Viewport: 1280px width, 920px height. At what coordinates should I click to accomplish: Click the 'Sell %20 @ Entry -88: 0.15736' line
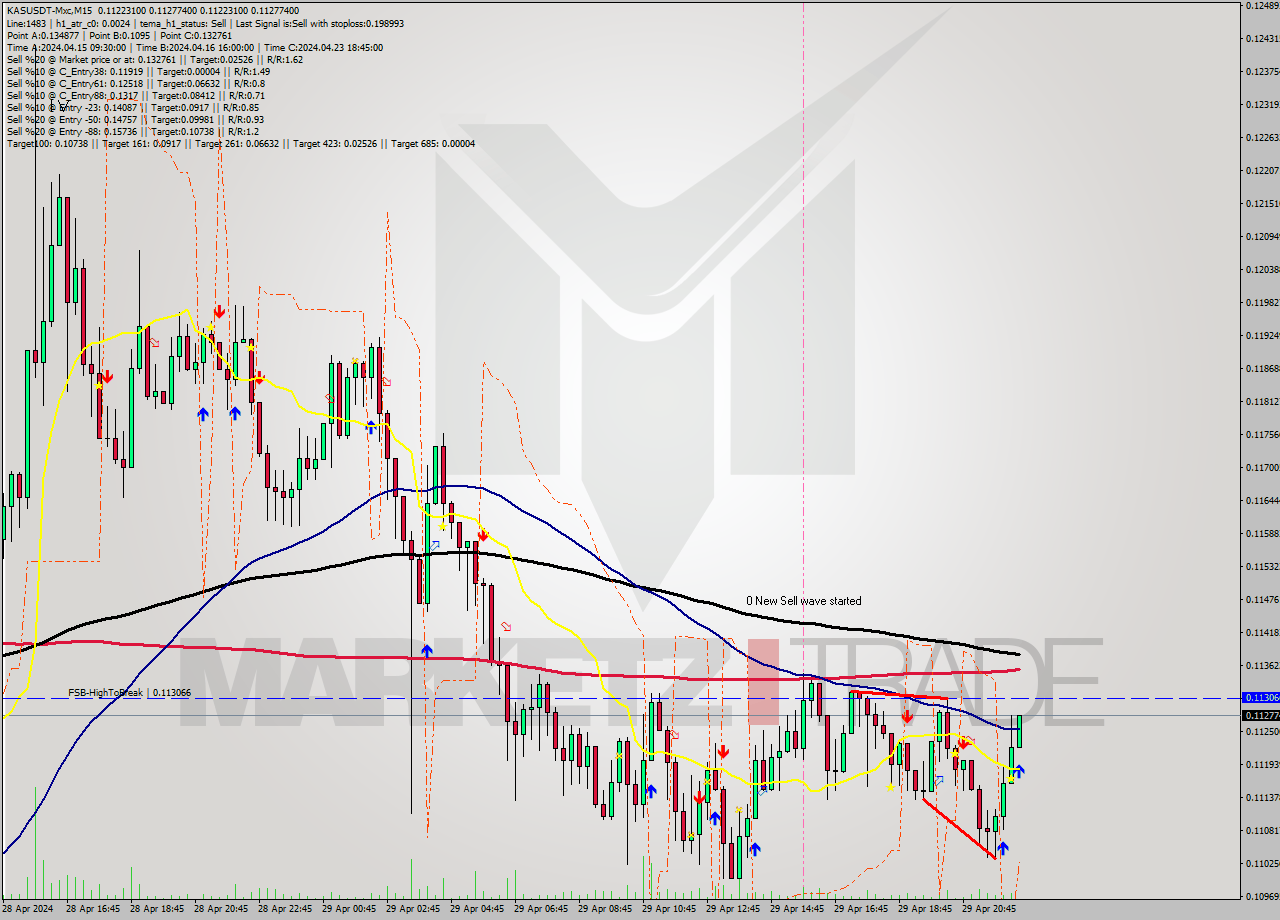132,130
